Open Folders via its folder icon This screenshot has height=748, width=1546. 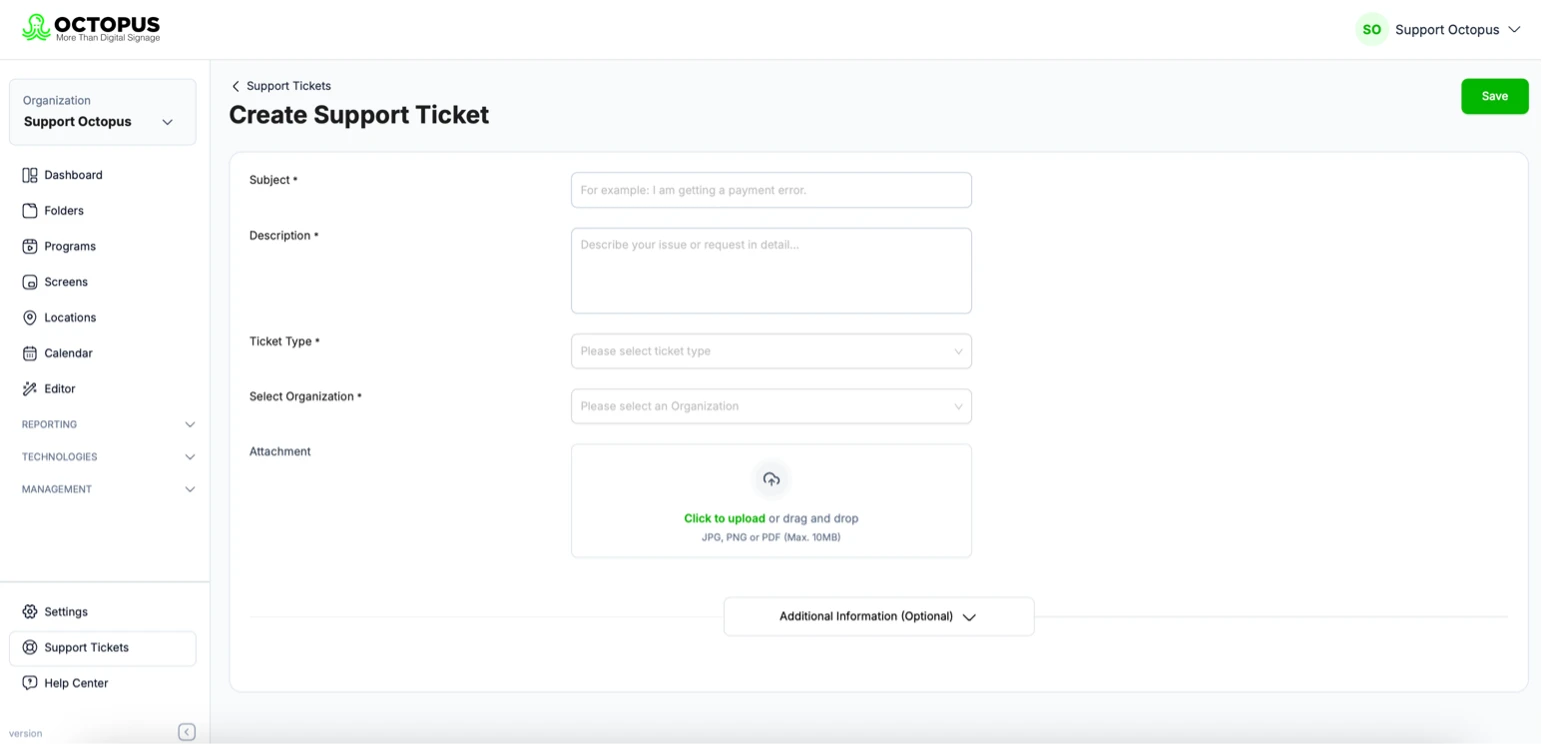pos(30,211)
